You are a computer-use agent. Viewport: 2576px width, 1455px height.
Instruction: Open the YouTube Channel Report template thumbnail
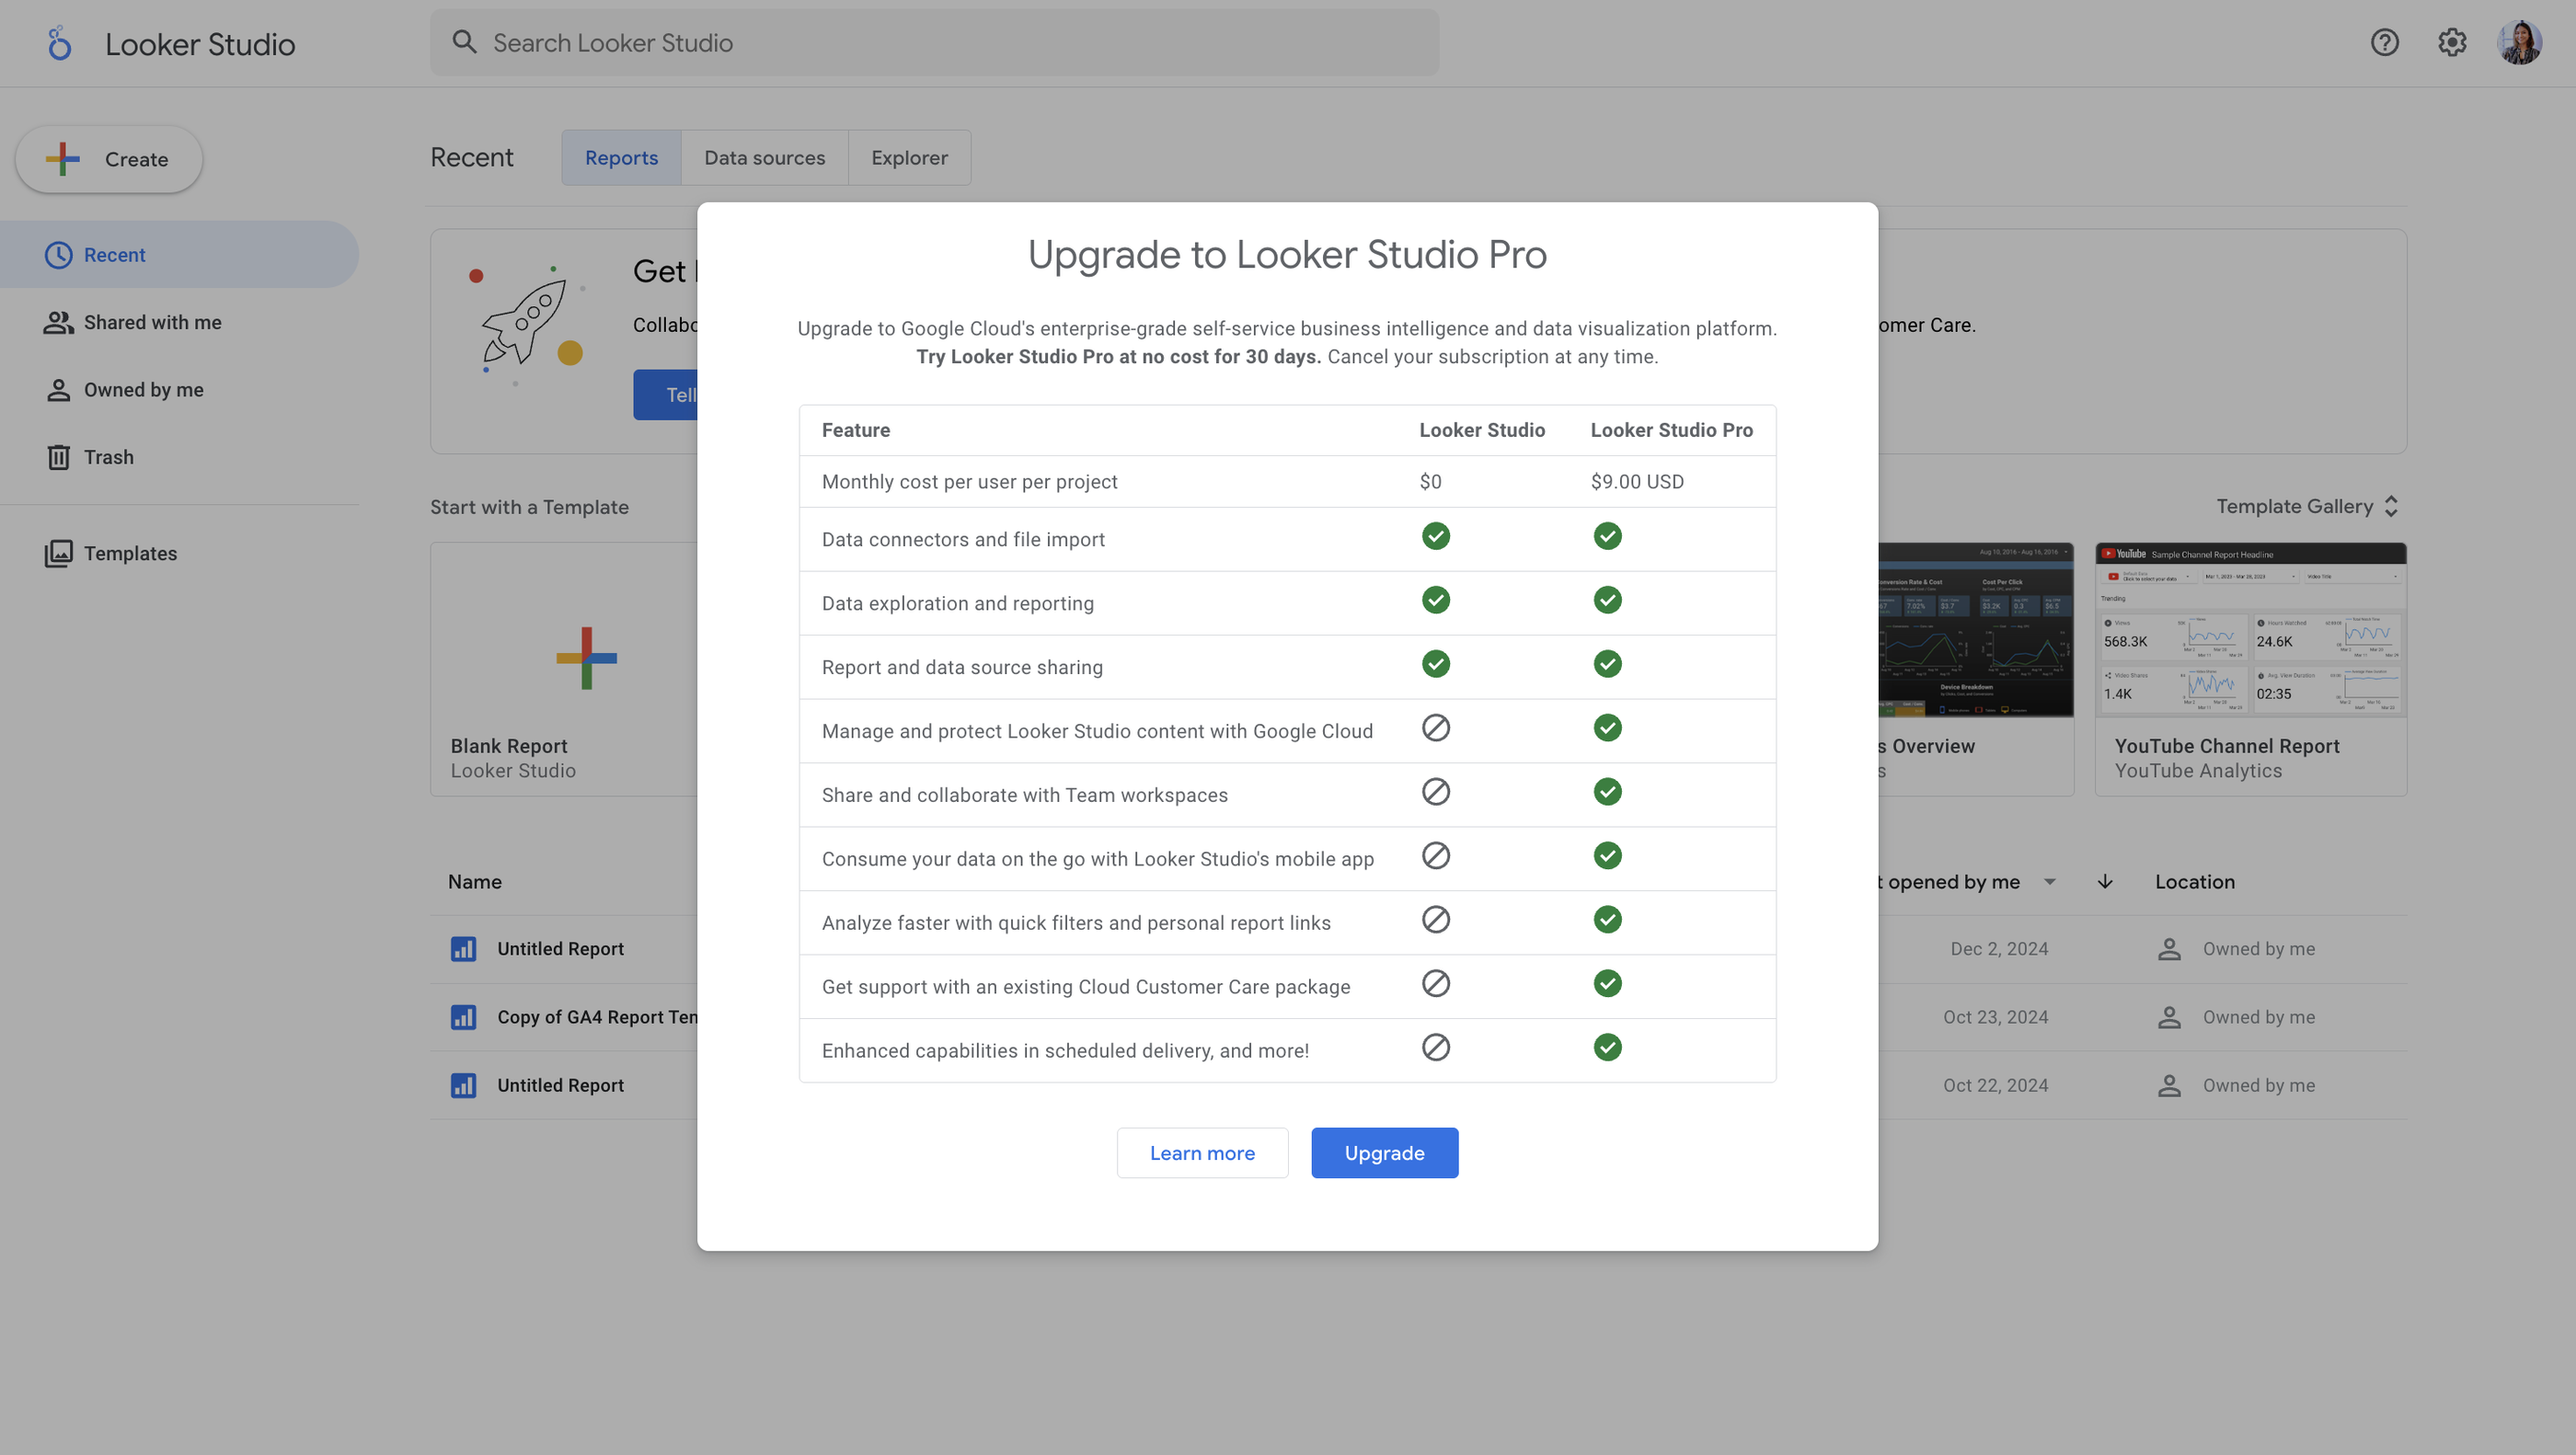pos(2250,631)
